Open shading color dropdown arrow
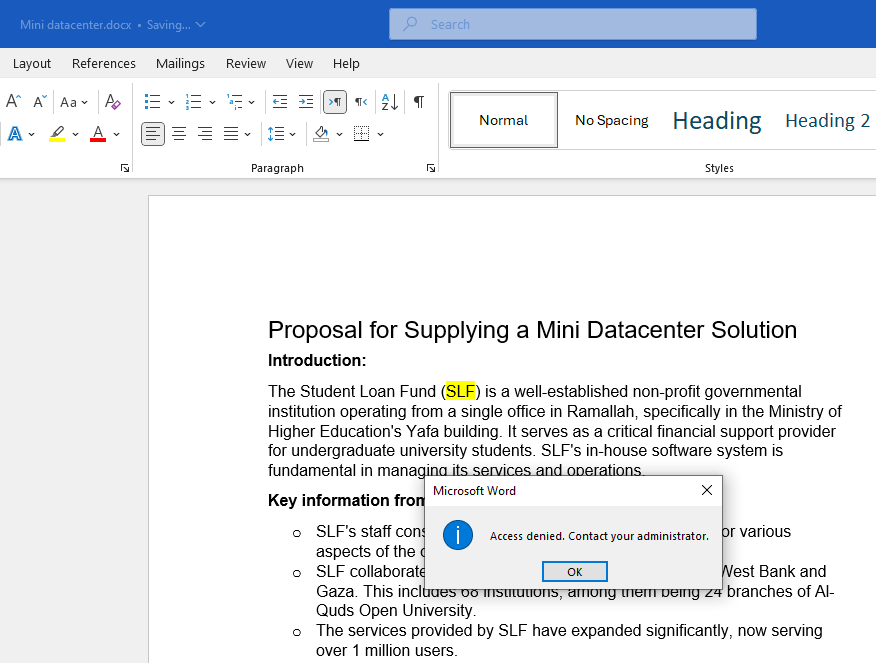Viewport: 876px width, 663px height. tap(339, 134)
